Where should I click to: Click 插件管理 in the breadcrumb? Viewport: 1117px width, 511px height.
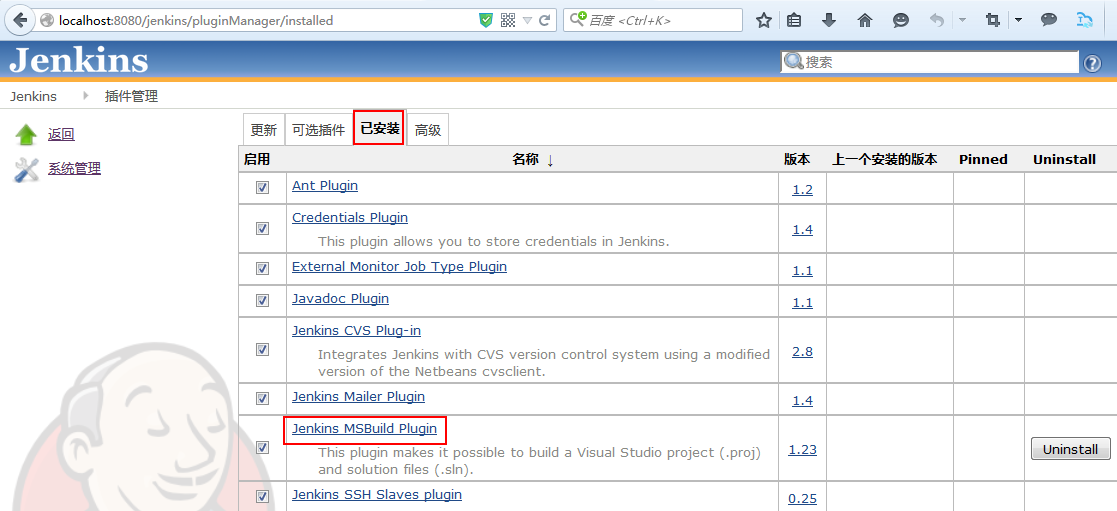pos(131,96)
